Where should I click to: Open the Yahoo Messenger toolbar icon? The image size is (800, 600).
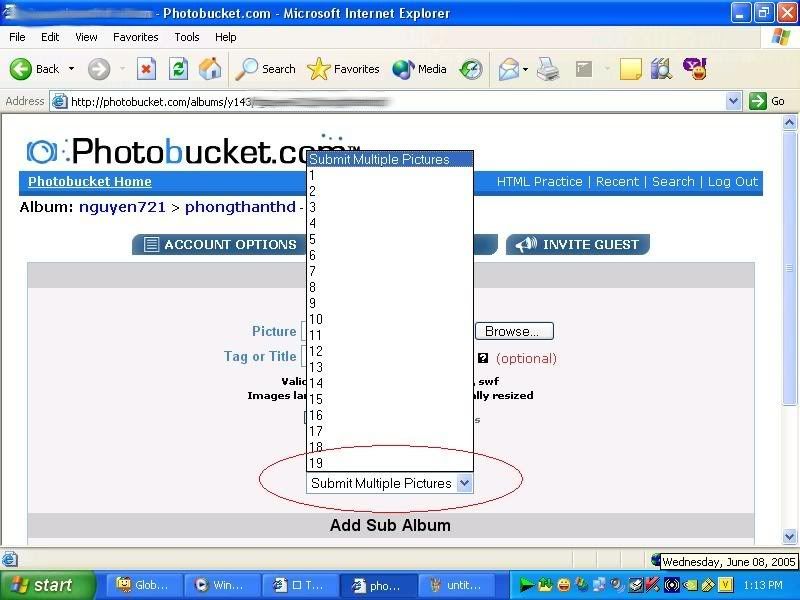pyautogui.click(x=695, y=69)
